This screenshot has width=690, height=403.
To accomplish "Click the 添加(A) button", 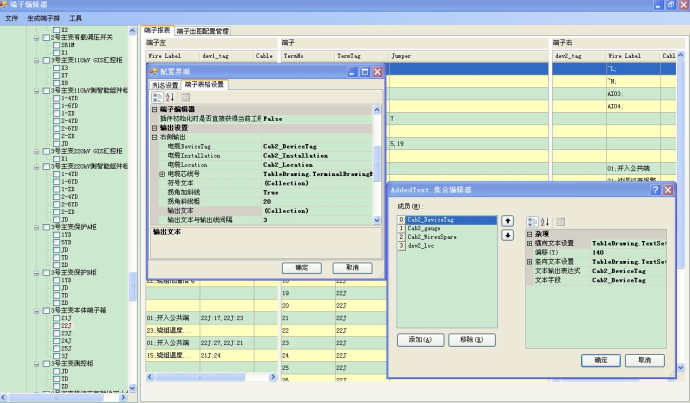I will [x=421, y=340].
